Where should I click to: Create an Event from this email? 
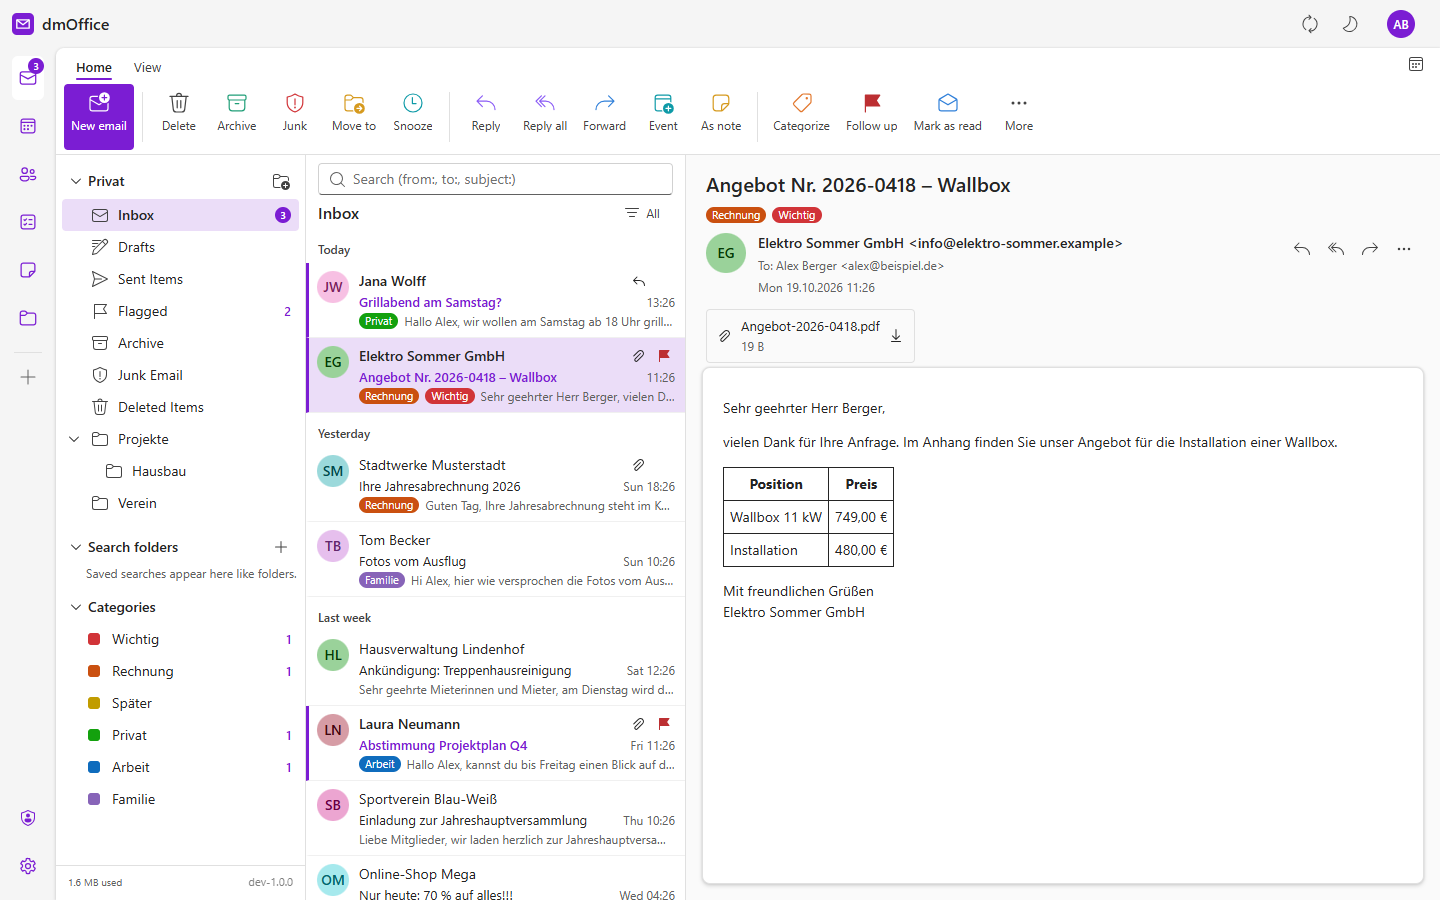point(663,113)
